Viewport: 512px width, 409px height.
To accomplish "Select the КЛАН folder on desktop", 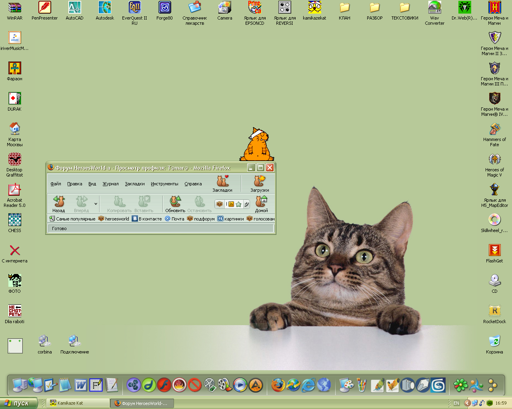I will click(344, 10).
